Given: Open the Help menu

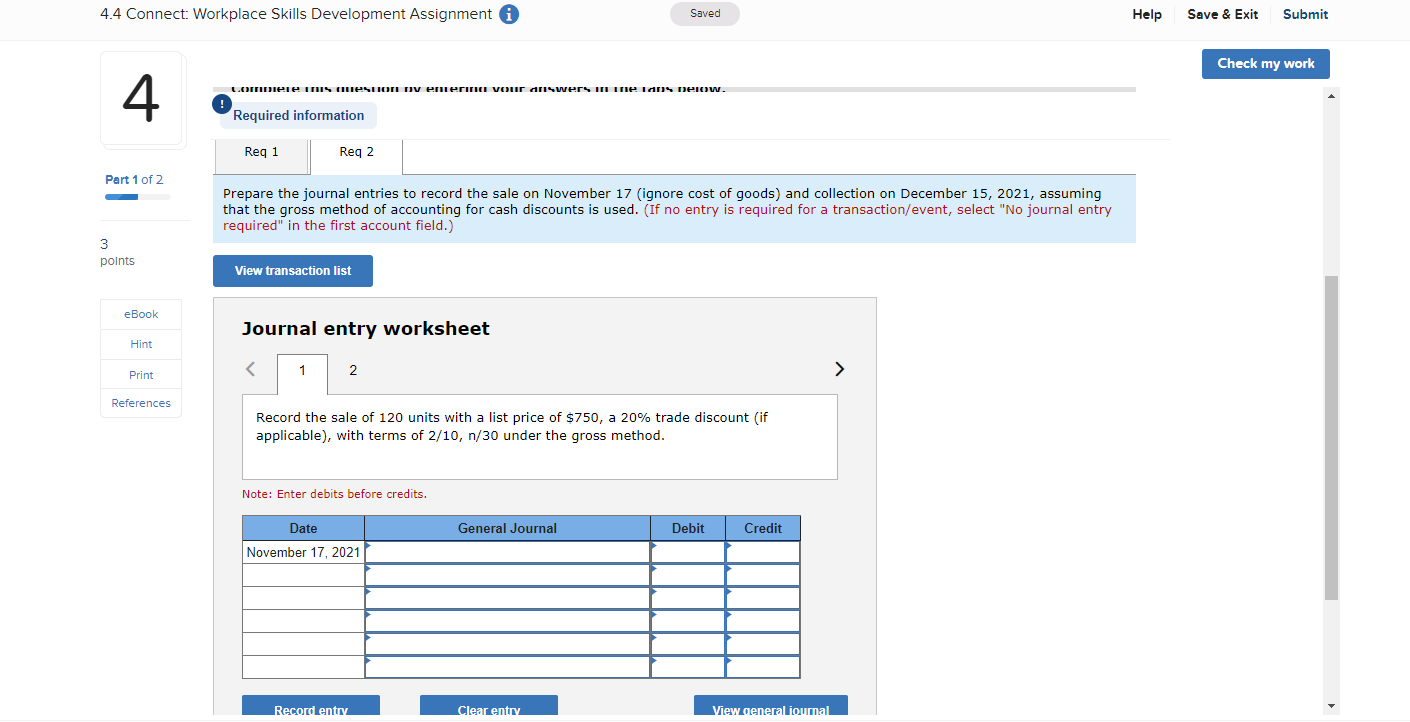Looking at the screenshot, I should point(1147,14).
